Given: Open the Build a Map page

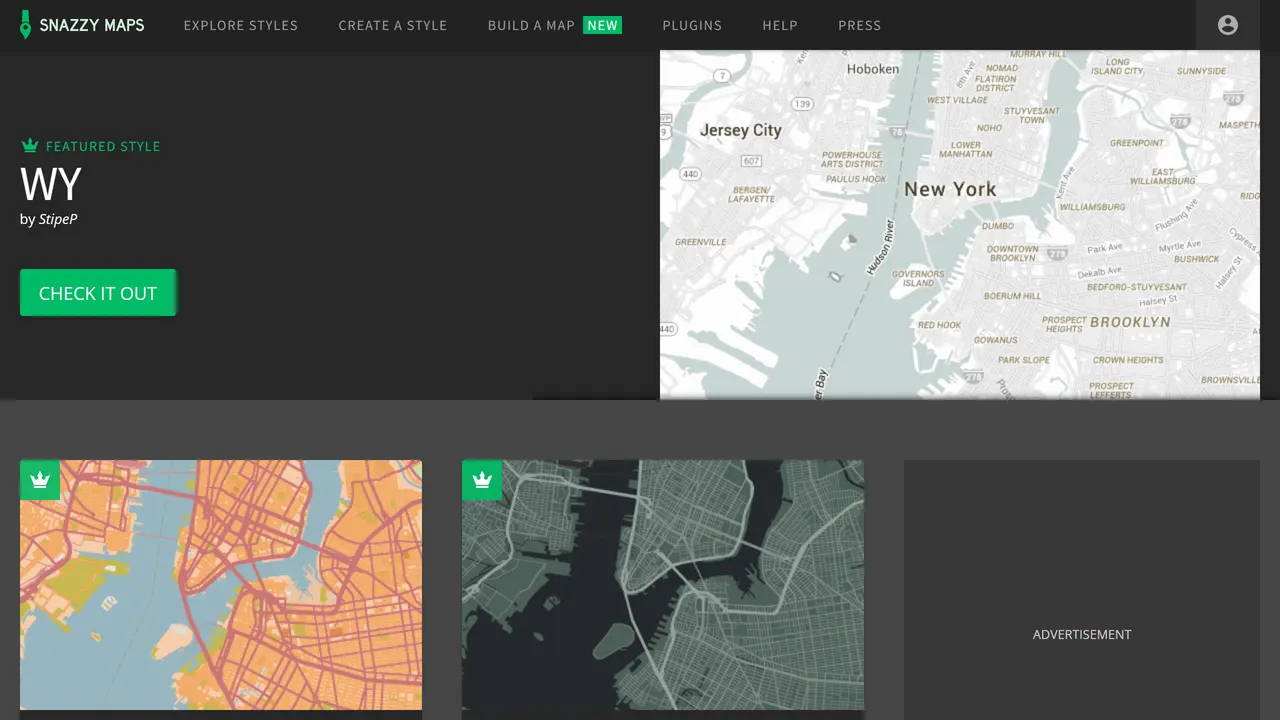Looking at the screenshot, I should tap(531, 25).
